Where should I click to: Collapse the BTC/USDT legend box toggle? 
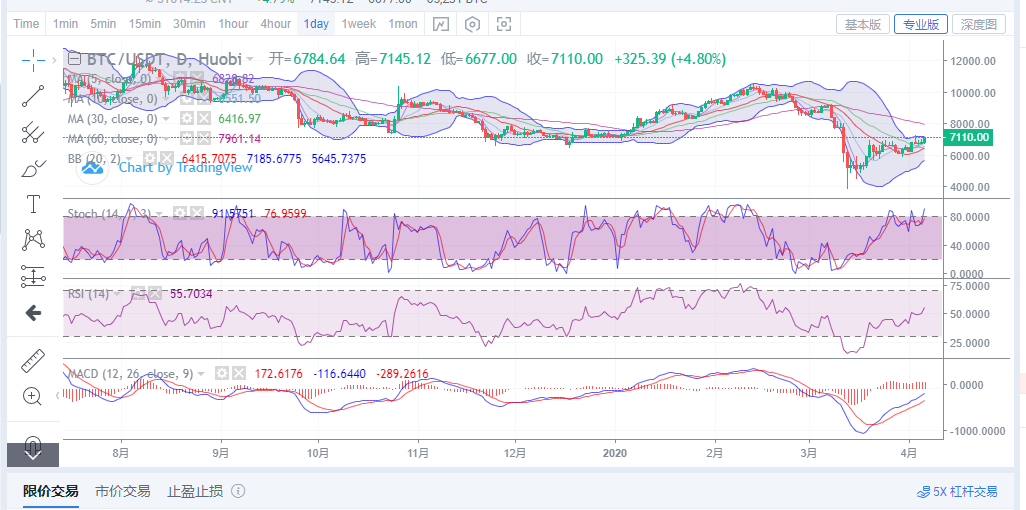click(75, 59)
